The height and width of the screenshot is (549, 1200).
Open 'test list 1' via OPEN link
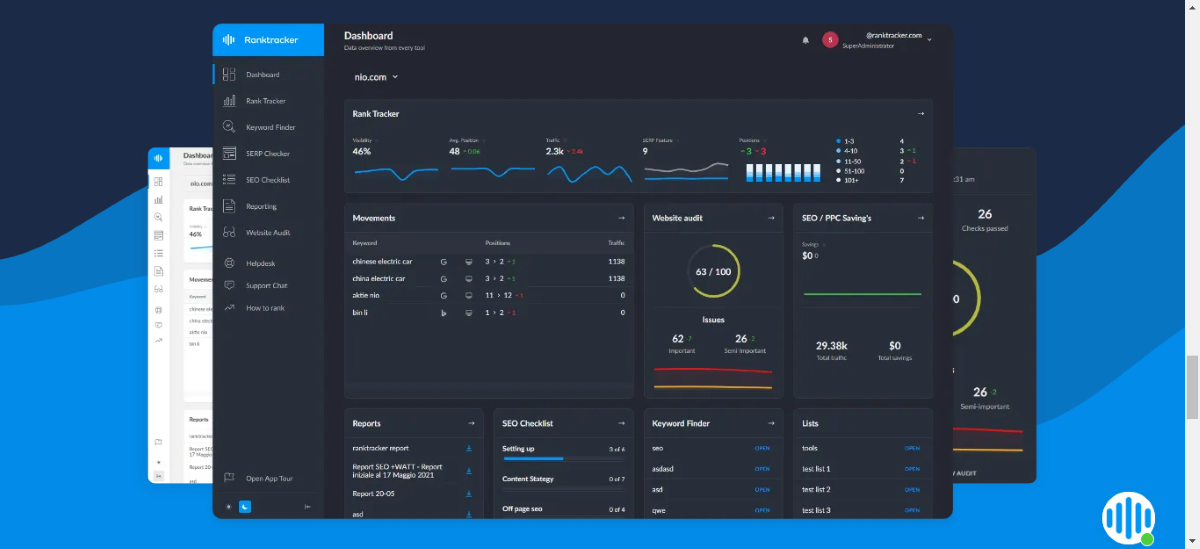tap(912, 469)
